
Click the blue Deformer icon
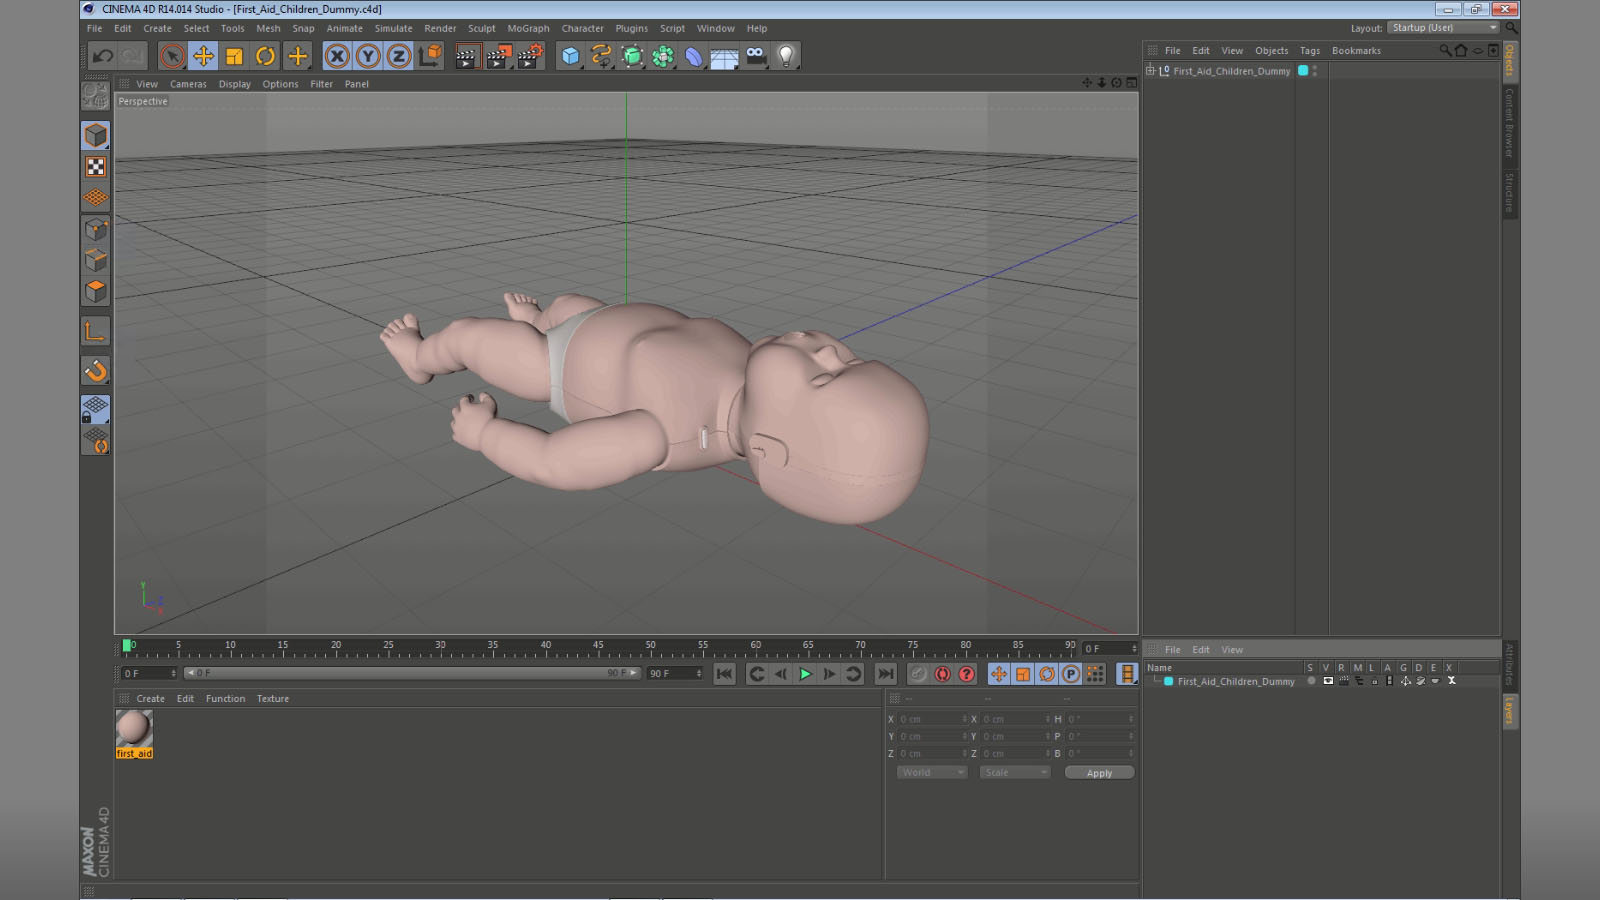point(694,56)
